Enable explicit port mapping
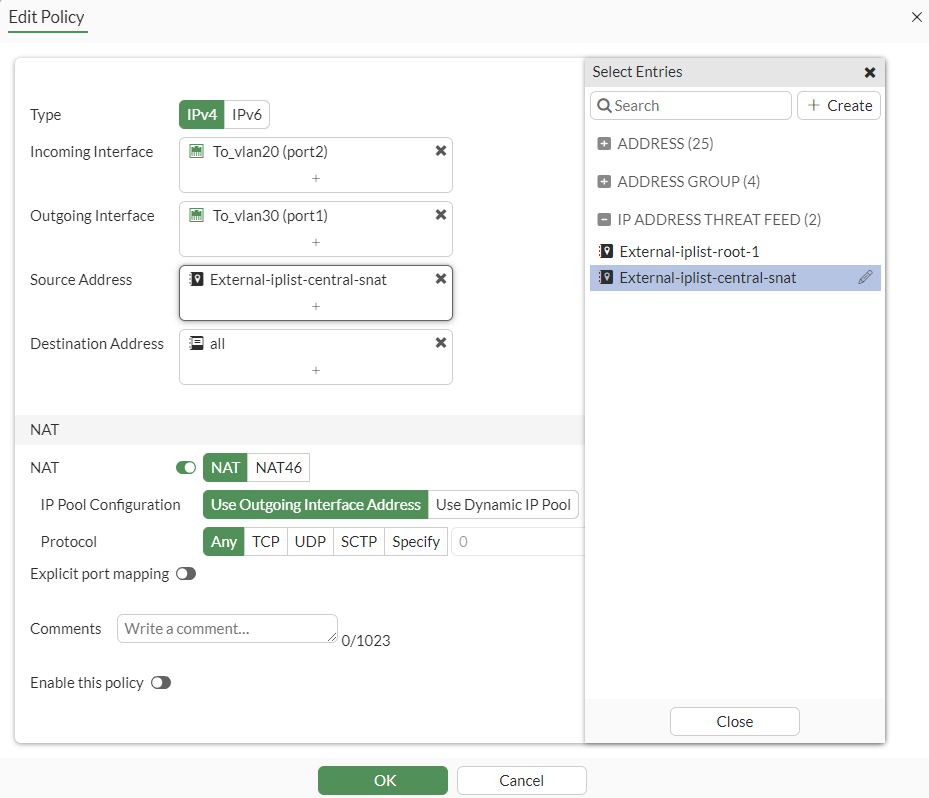Screen dimensions: 929x798 click(186, 574)
